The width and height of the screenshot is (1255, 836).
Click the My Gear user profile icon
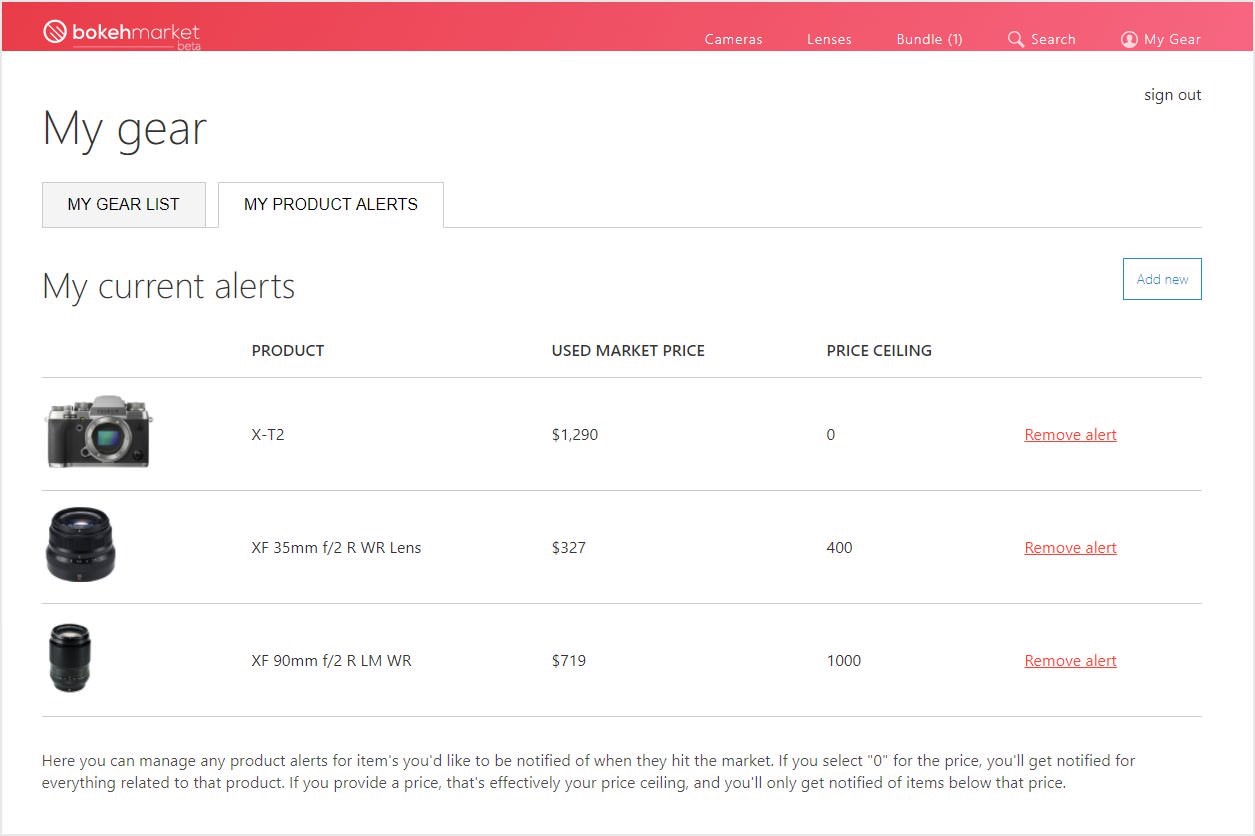pyautogui.click(x=1129, y=39)
